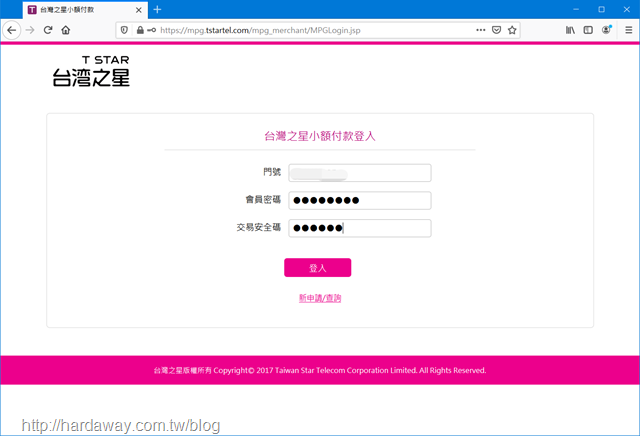
Task: Reload the current page
Action: tap(48, 30)
